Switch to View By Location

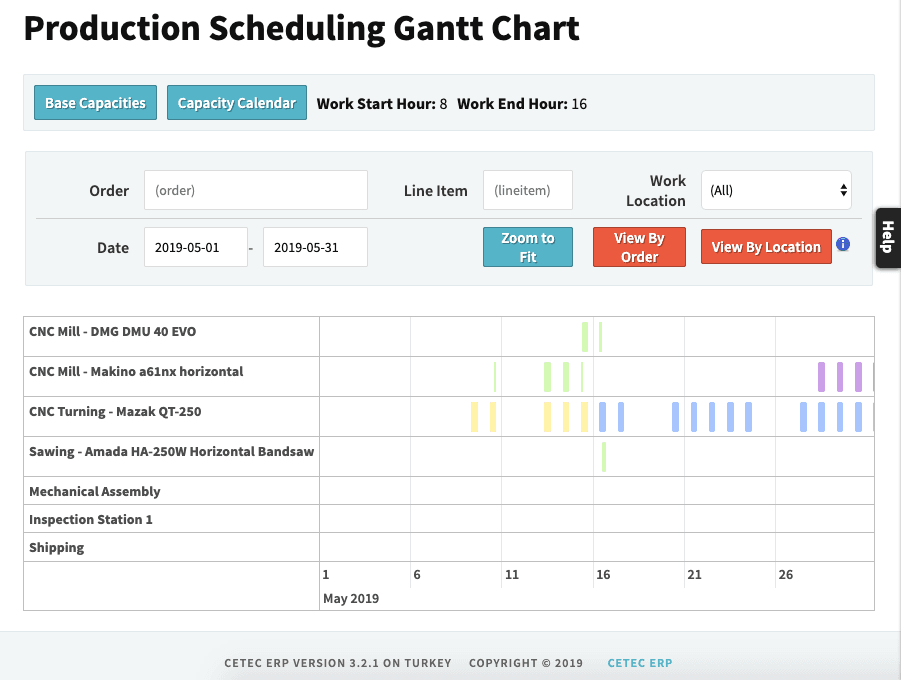(x=765, y=246)
